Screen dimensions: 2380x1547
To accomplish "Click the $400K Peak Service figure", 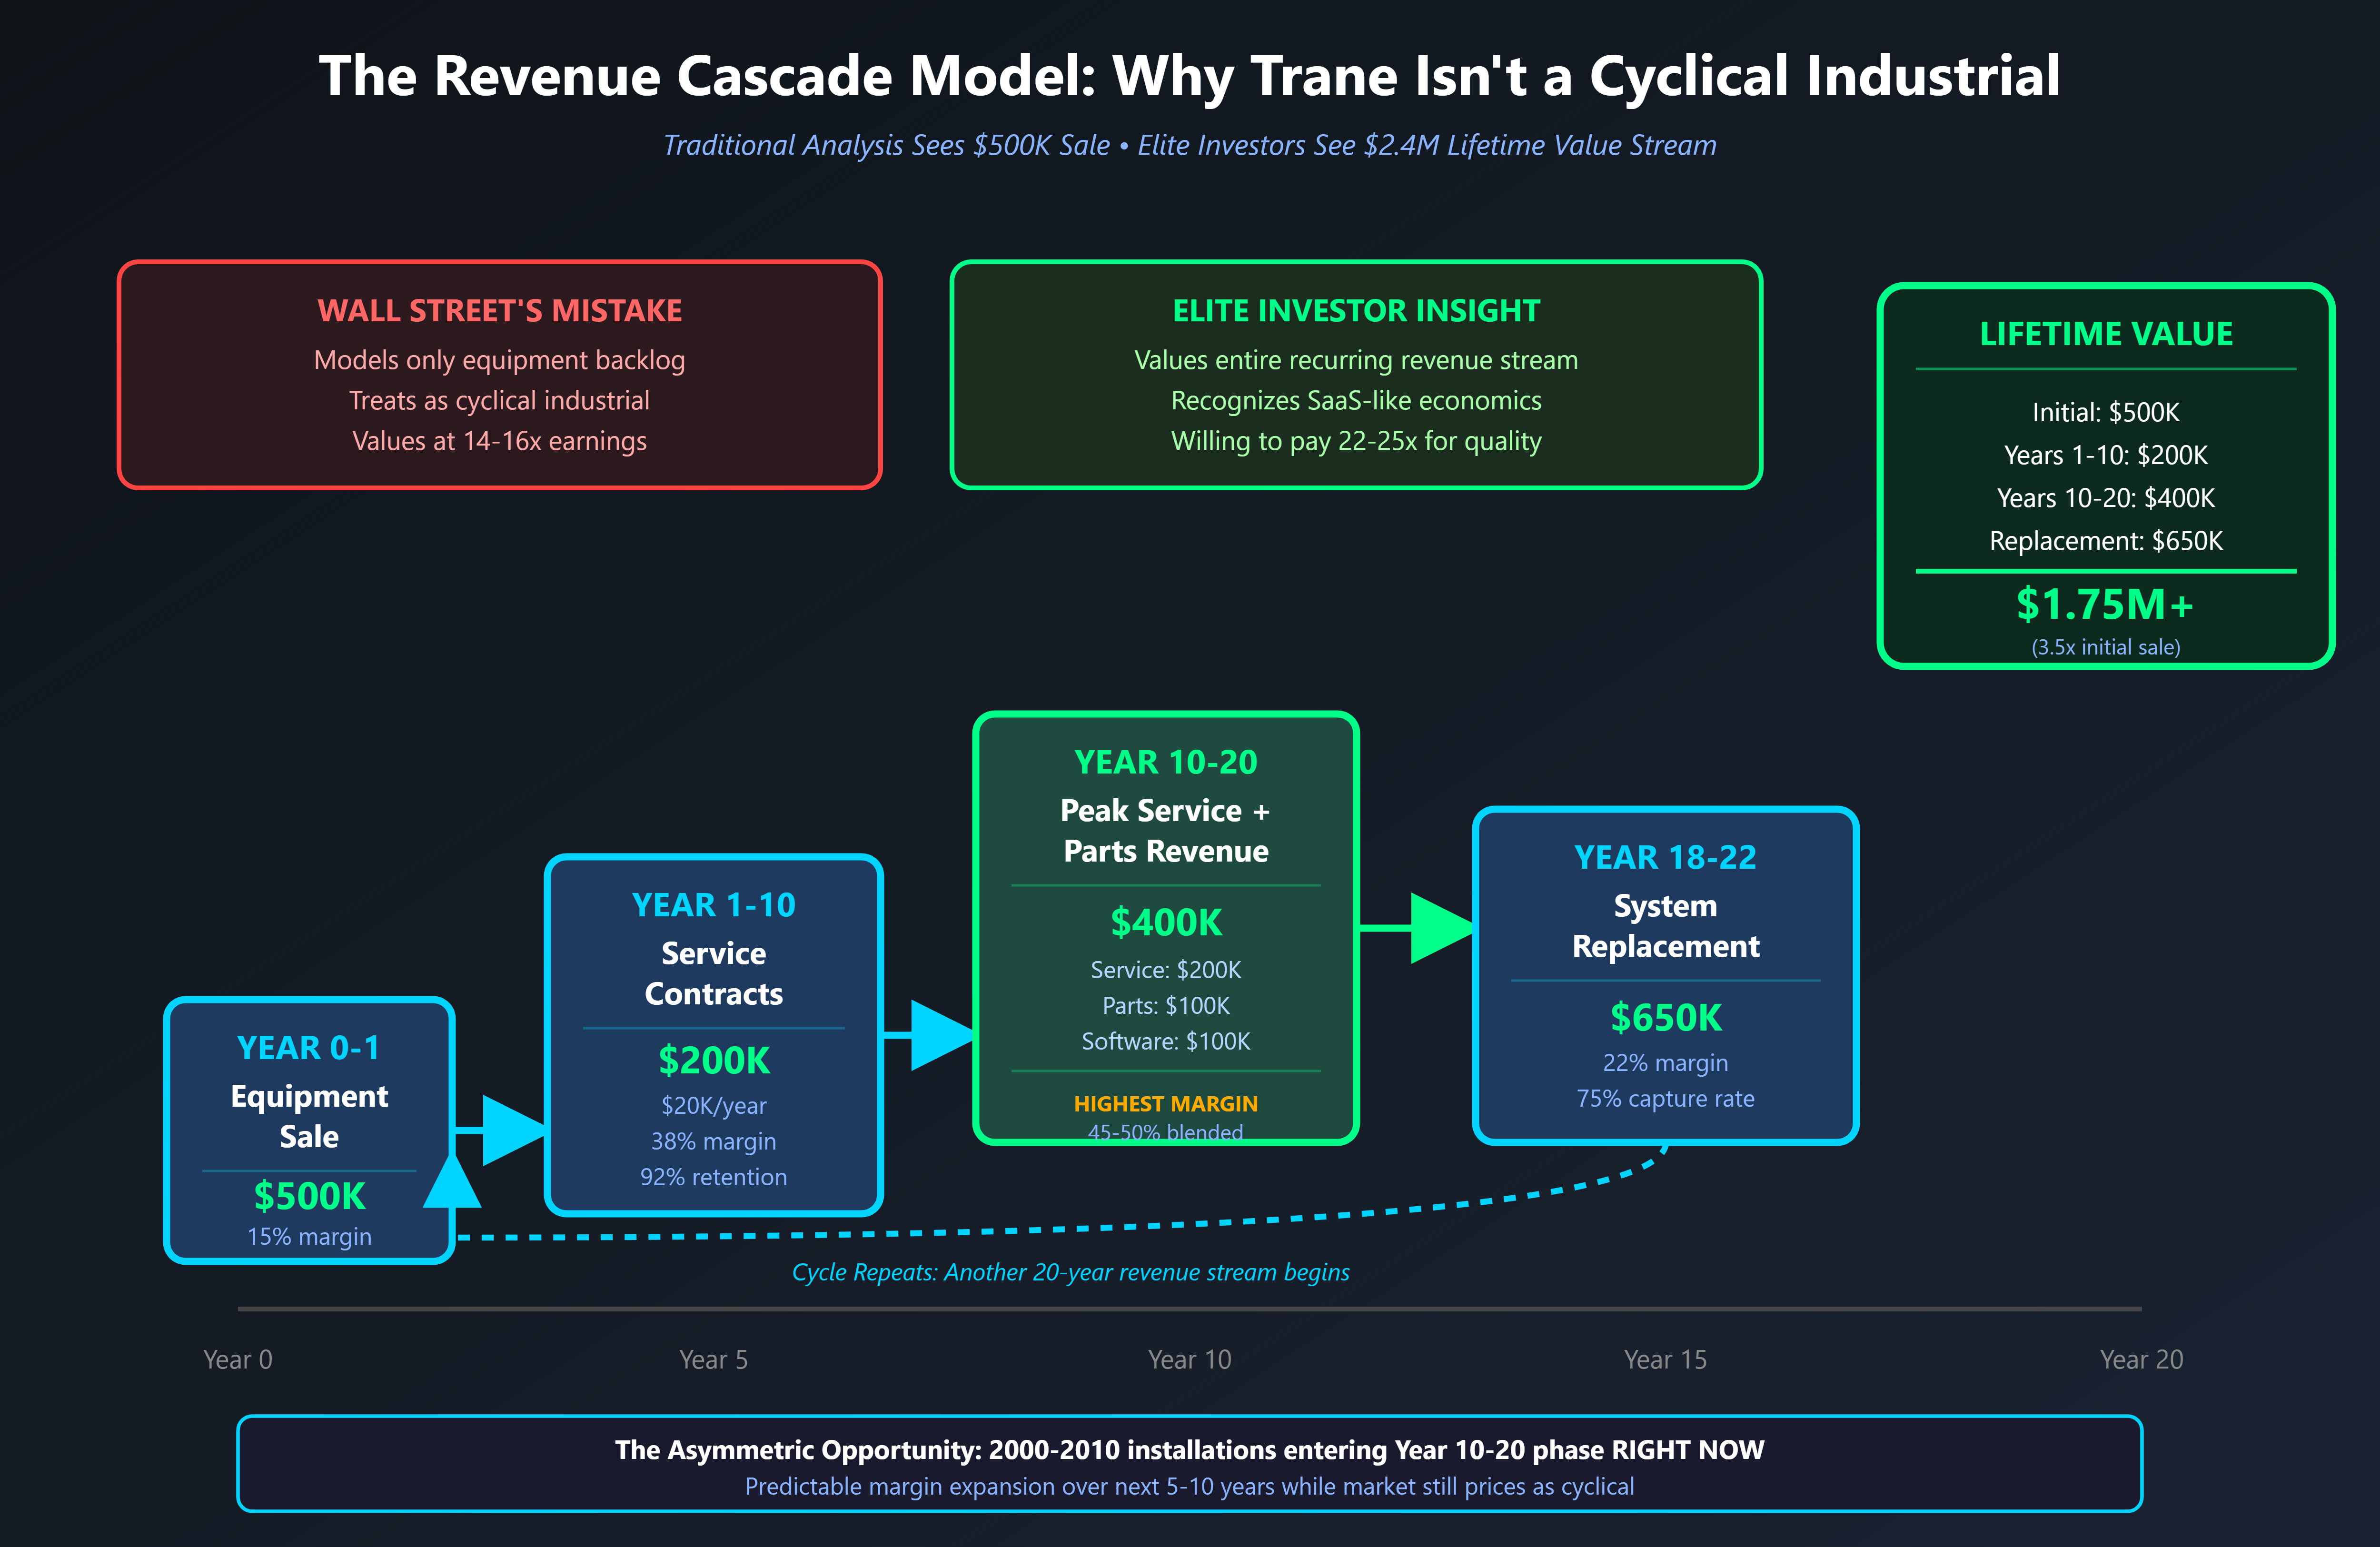I will [x=1166, y=922].
